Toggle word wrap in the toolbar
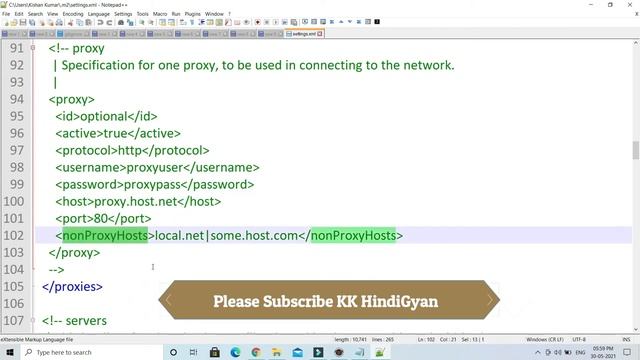Viewport: 640px width, 360px height. point(182,22)
